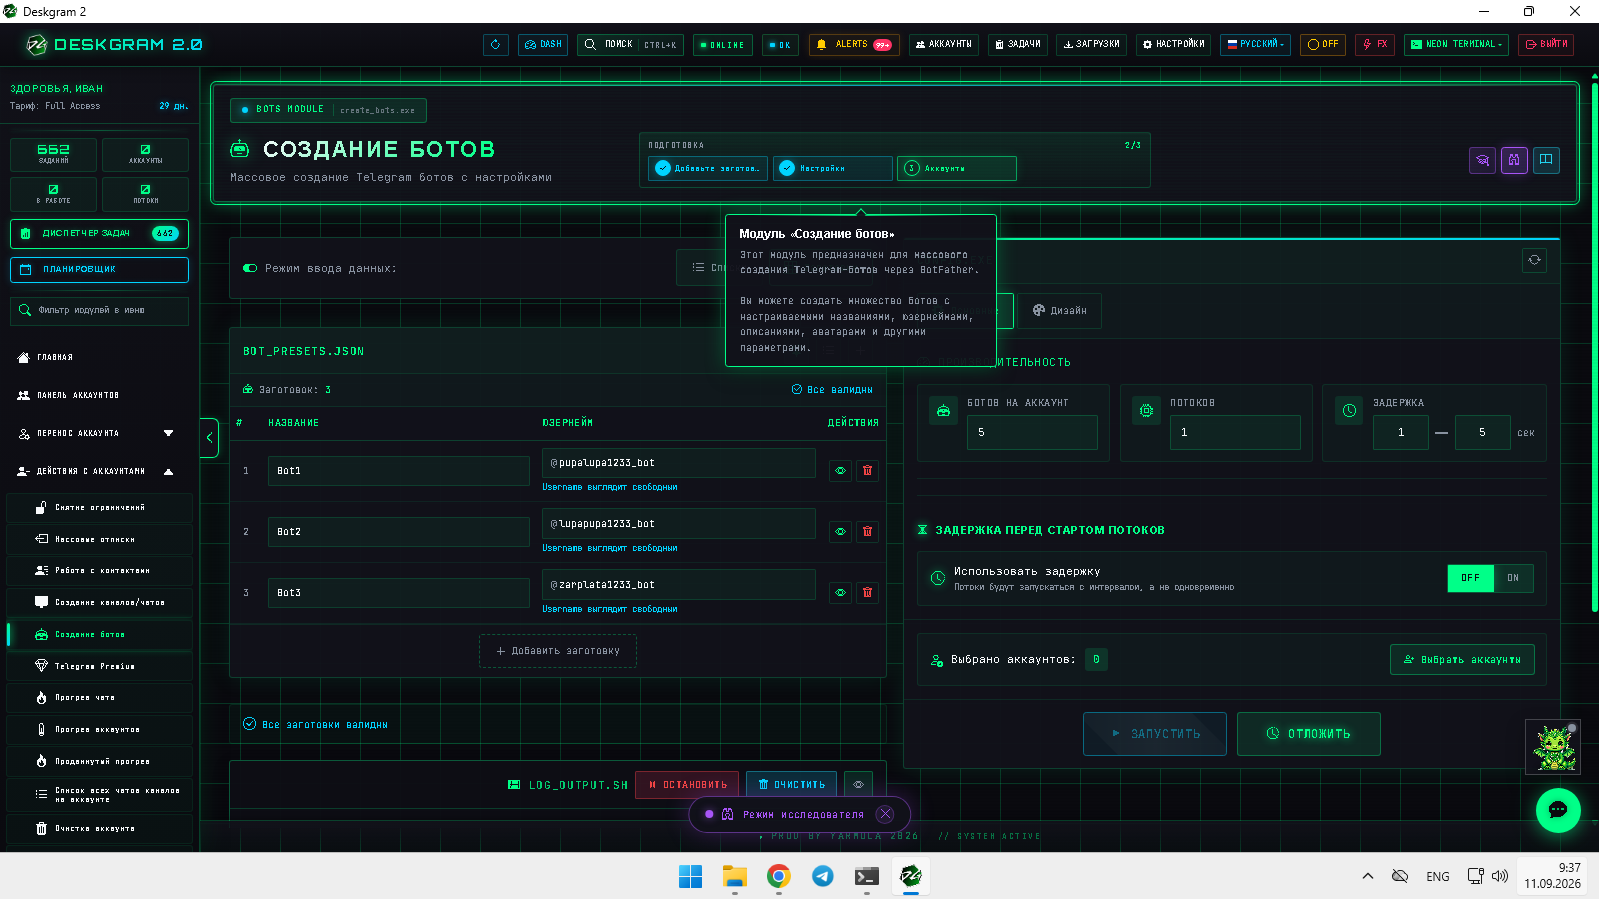This screenshot has height=899, width=1599.
Task: Click the flame icon for Продвинутый прогрев
Action: pyautogui.click(x=41, y=761)
